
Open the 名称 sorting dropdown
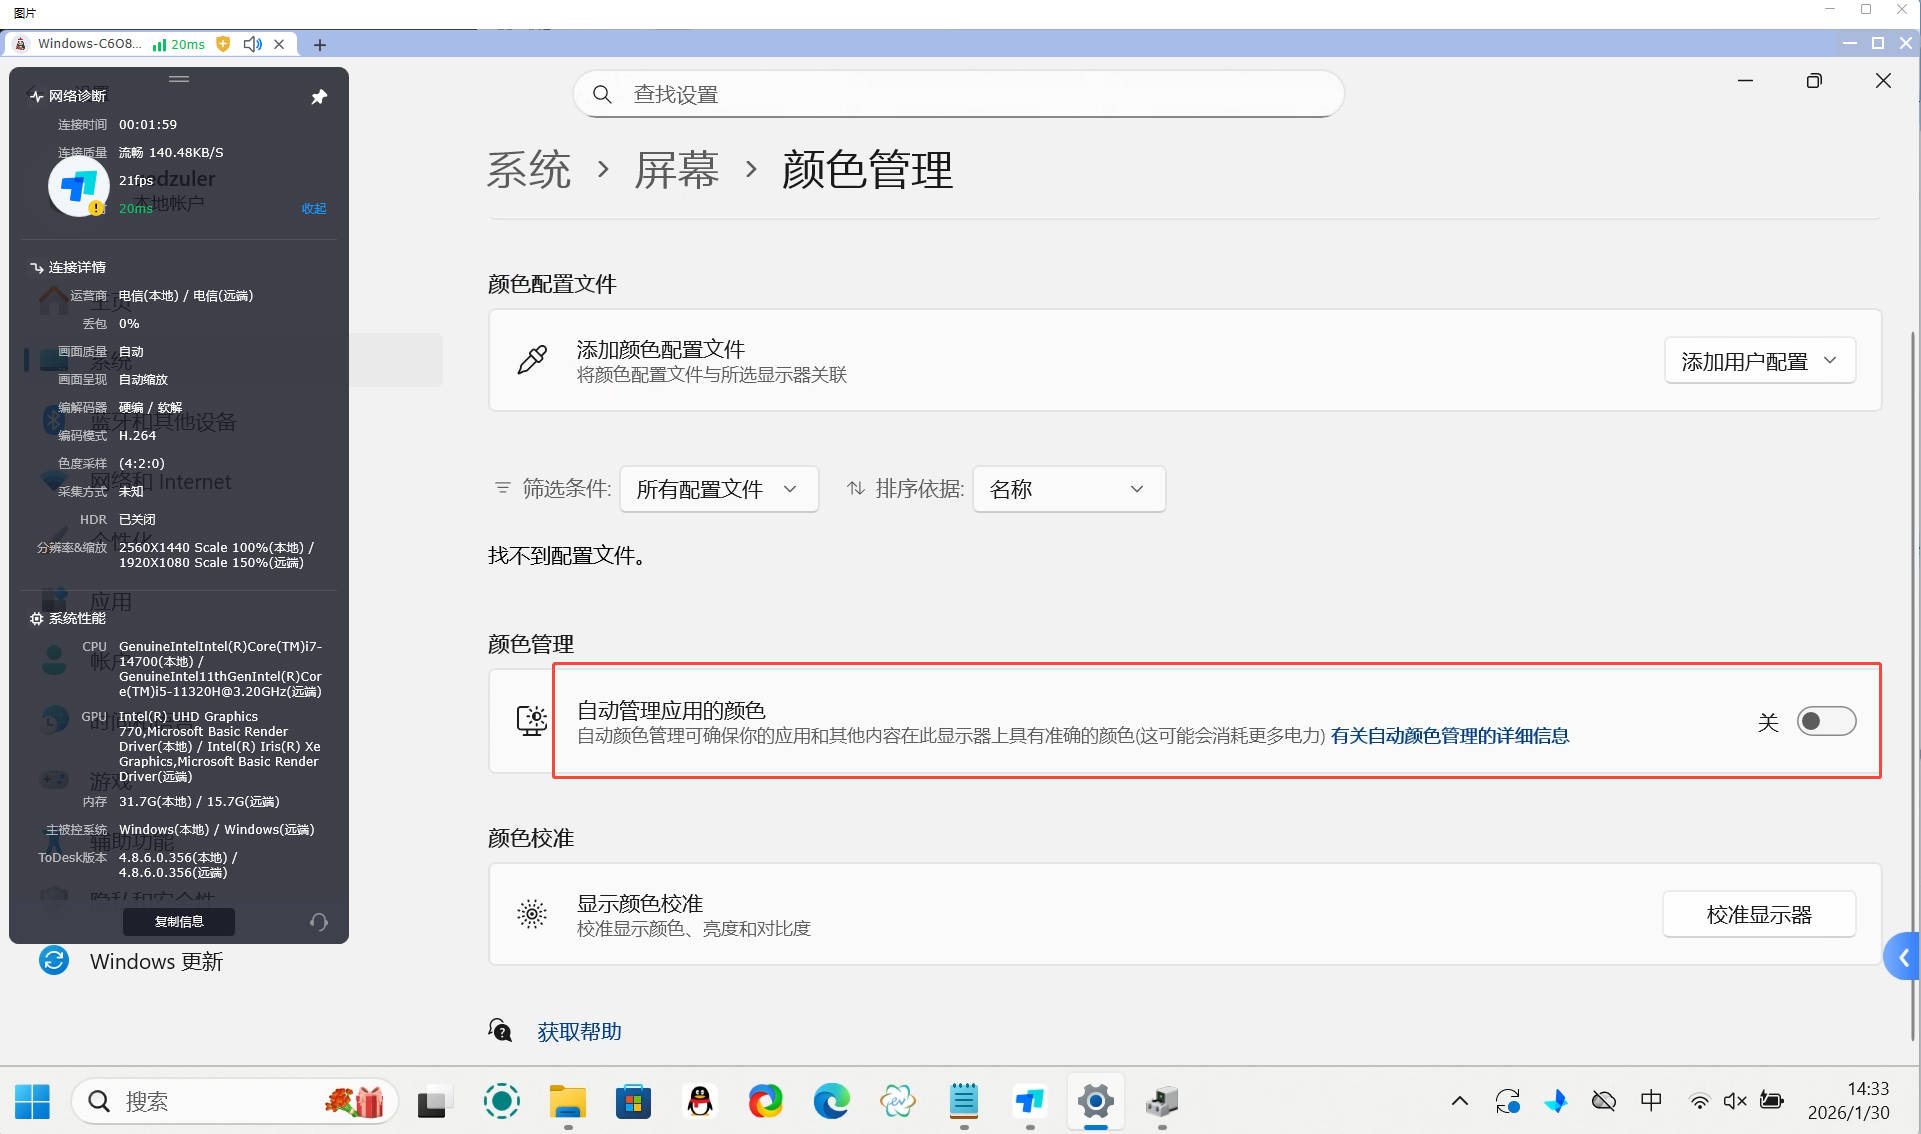pos(1068,489)
